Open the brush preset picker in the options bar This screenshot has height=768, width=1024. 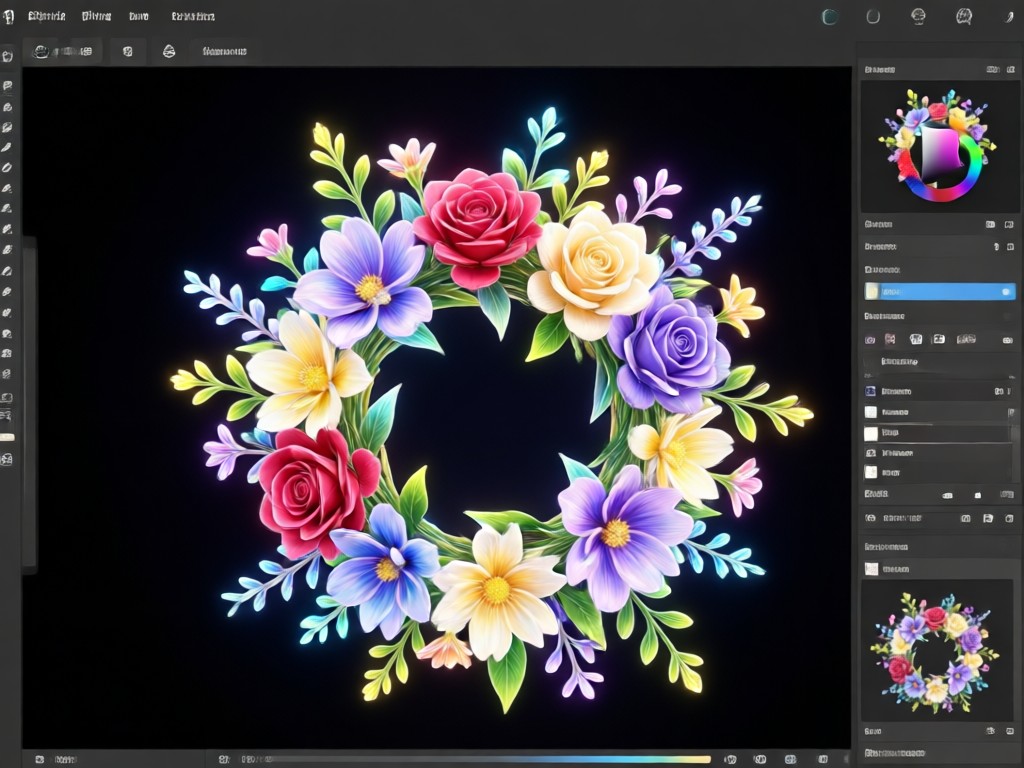click(x=63, y=51)
